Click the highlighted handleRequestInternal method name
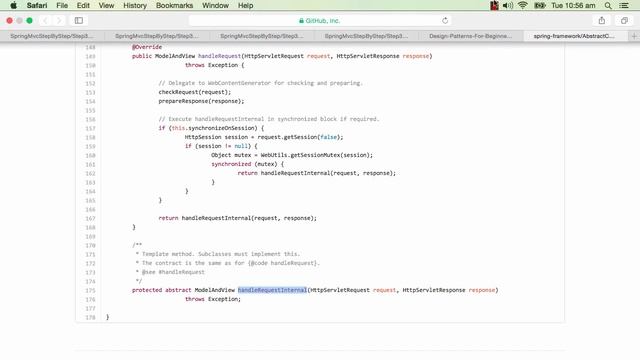Screen dimensions: 640x360 tap(272, 290)
